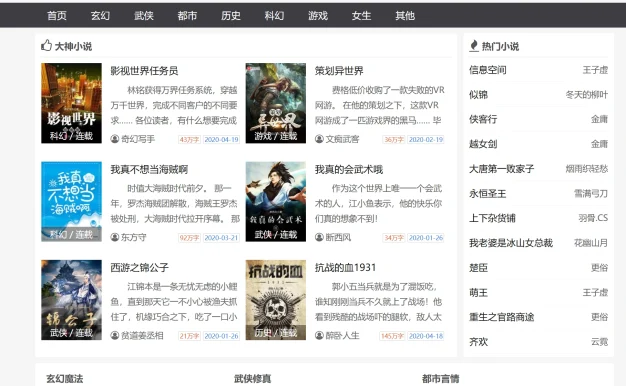Open the 武侠修真 section heading
Screen dimensions: 626x386
pos(252,378)
